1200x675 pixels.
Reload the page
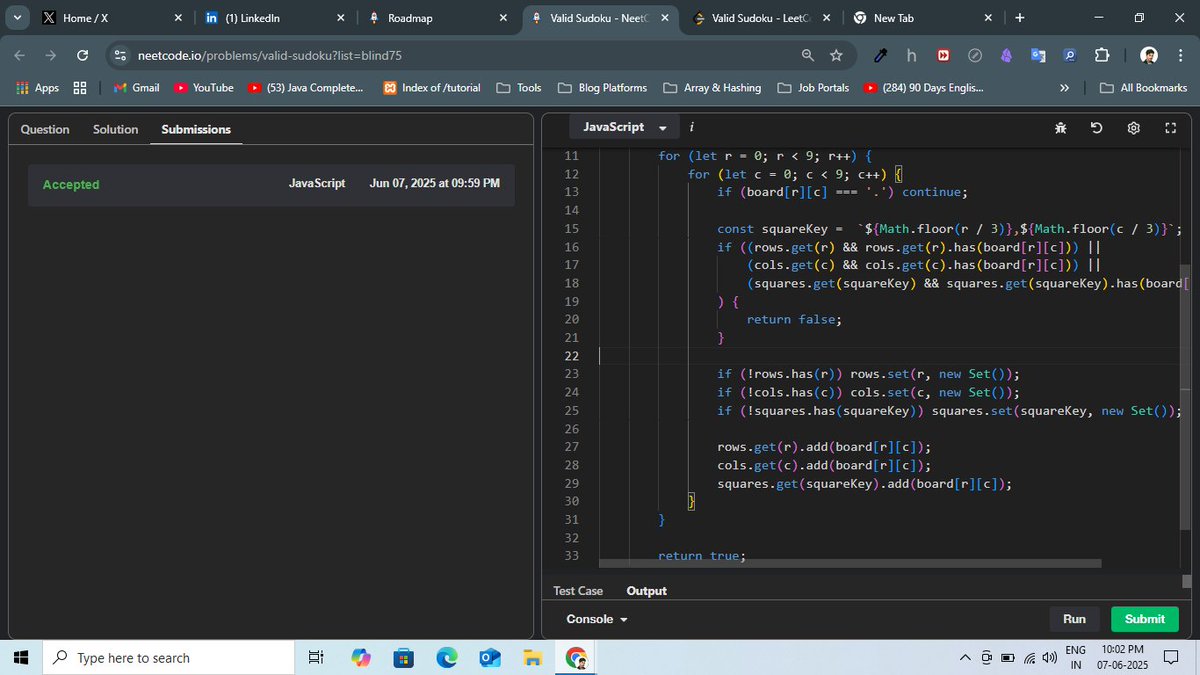[x=82, y=56]
